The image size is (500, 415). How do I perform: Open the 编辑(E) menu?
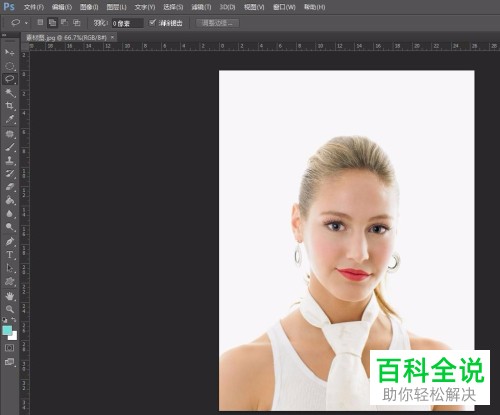(62, 7)
